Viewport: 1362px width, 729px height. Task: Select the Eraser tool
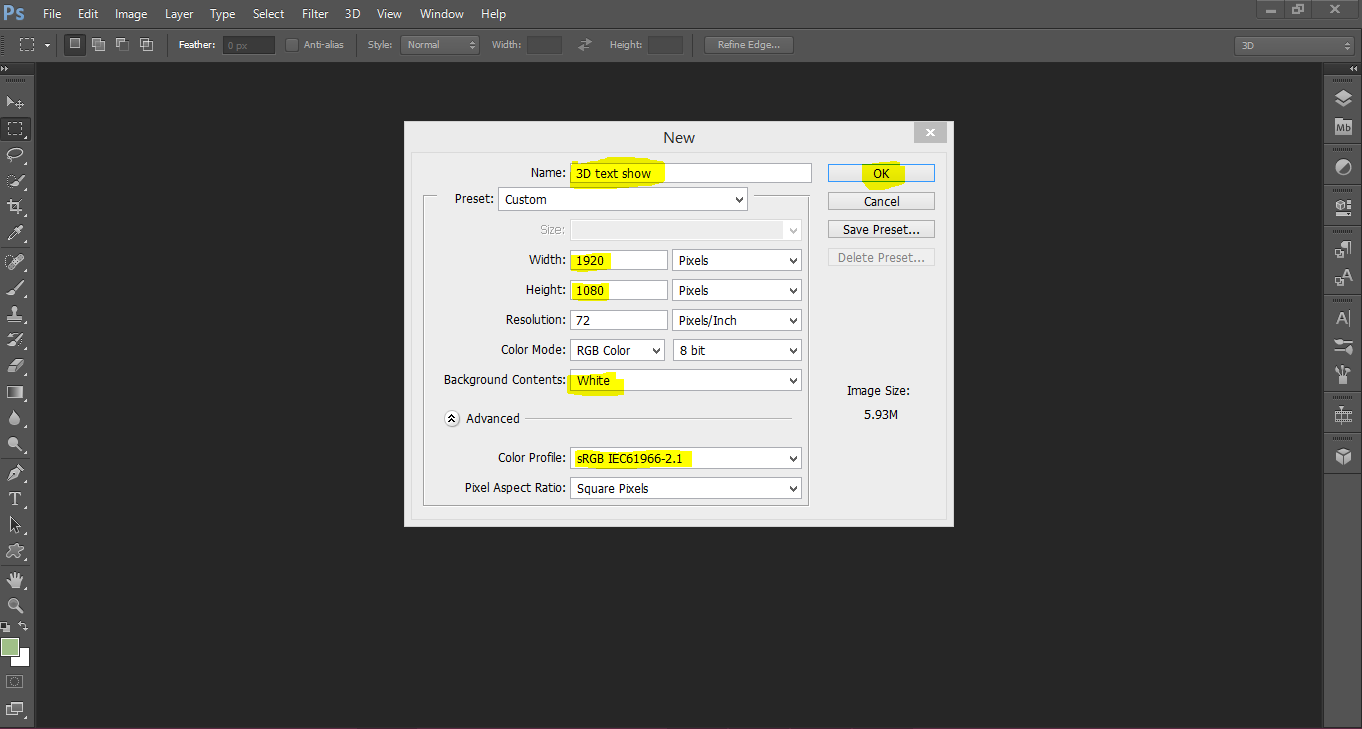15,366
